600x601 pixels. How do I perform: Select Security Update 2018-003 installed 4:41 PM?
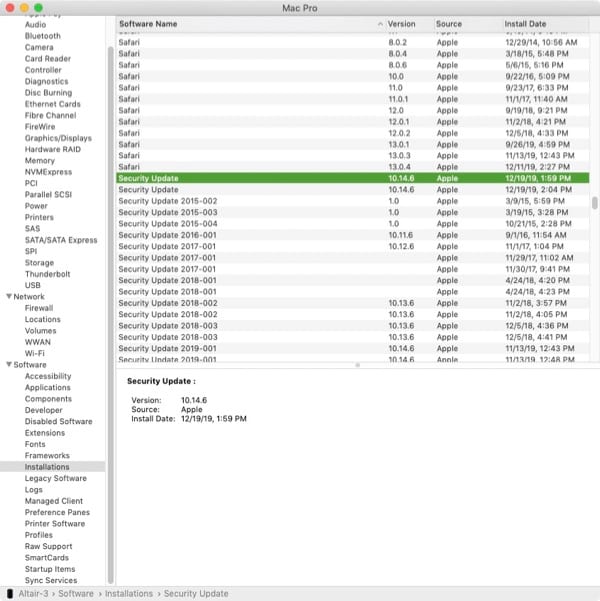[353, 337]
